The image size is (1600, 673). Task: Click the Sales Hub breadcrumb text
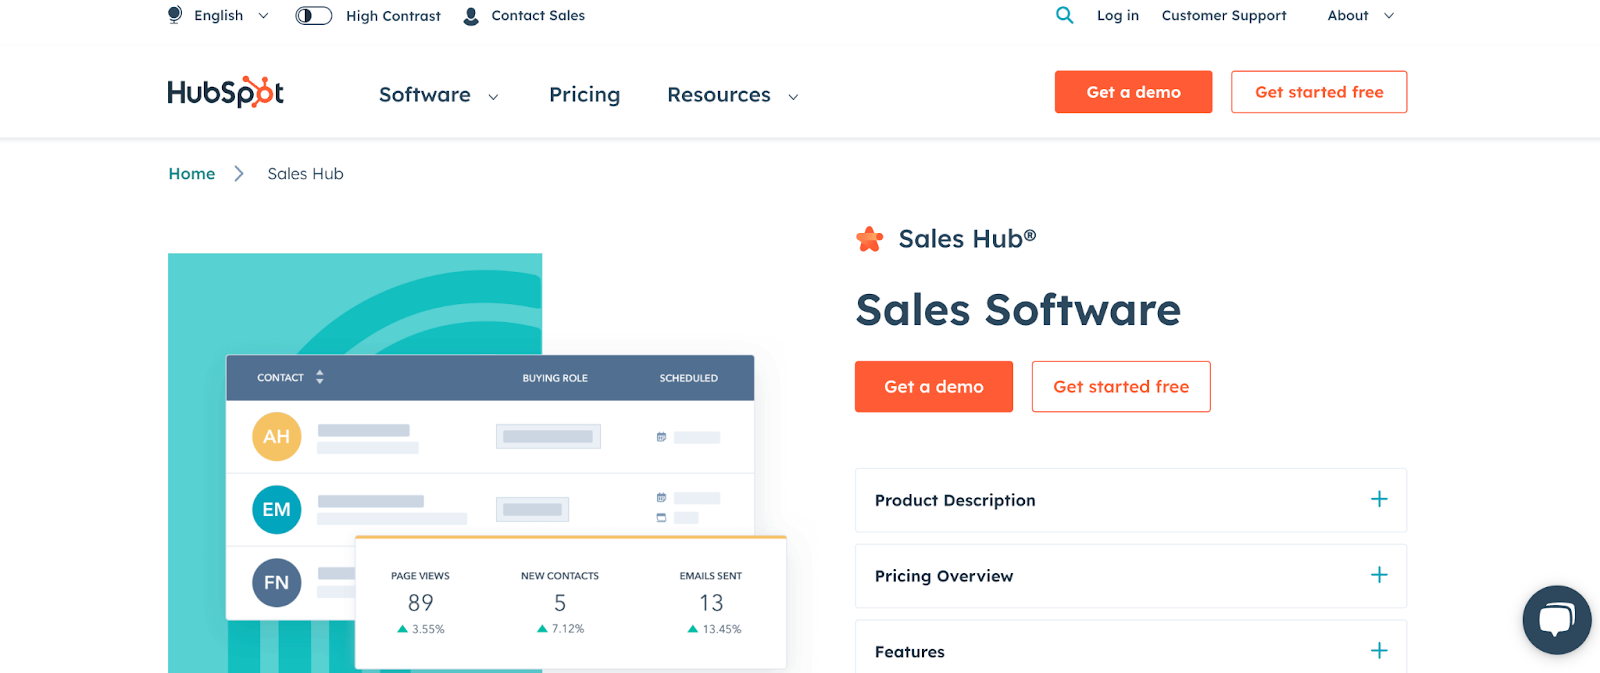pos(306,174)
